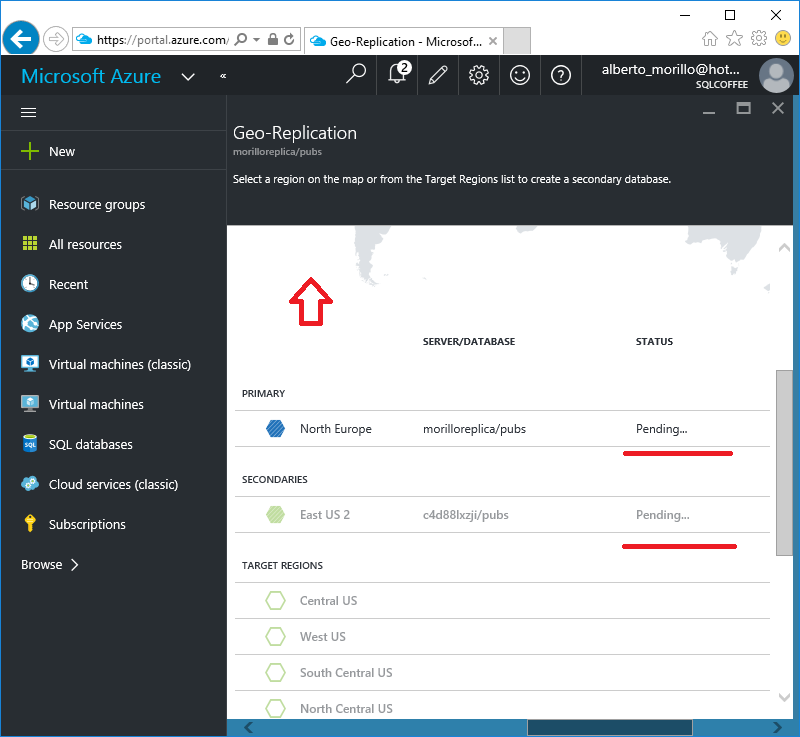
Task: Open the notifications bell with badge 2
Action: pos(397,74)
